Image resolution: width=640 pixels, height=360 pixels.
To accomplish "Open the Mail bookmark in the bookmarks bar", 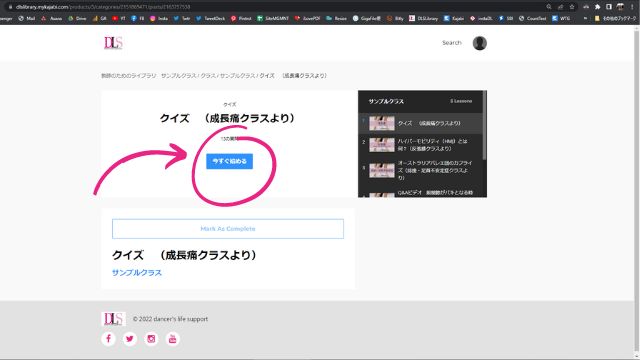I will [27, 18].
